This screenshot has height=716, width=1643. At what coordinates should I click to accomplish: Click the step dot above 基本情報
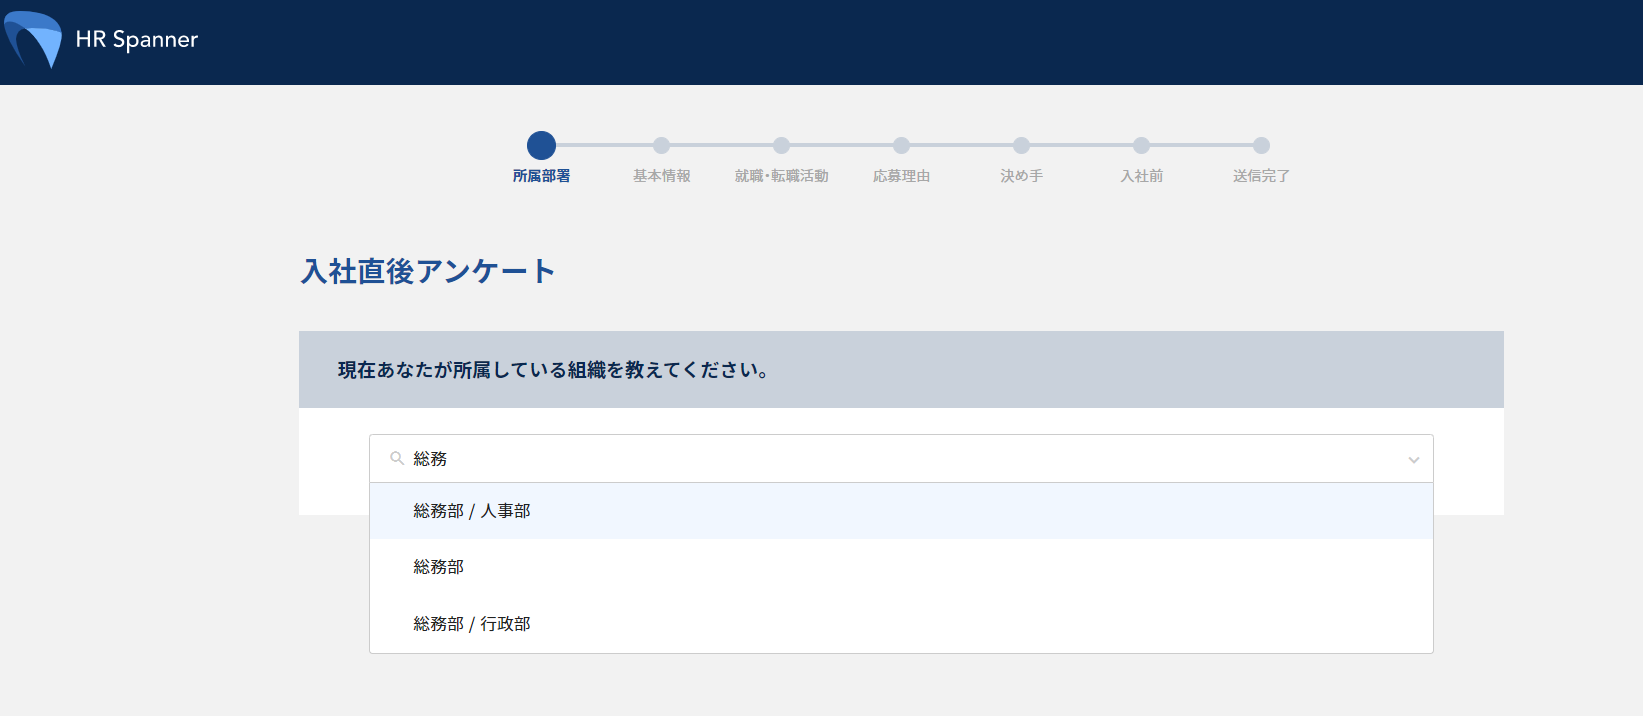(x=661, y=146)
